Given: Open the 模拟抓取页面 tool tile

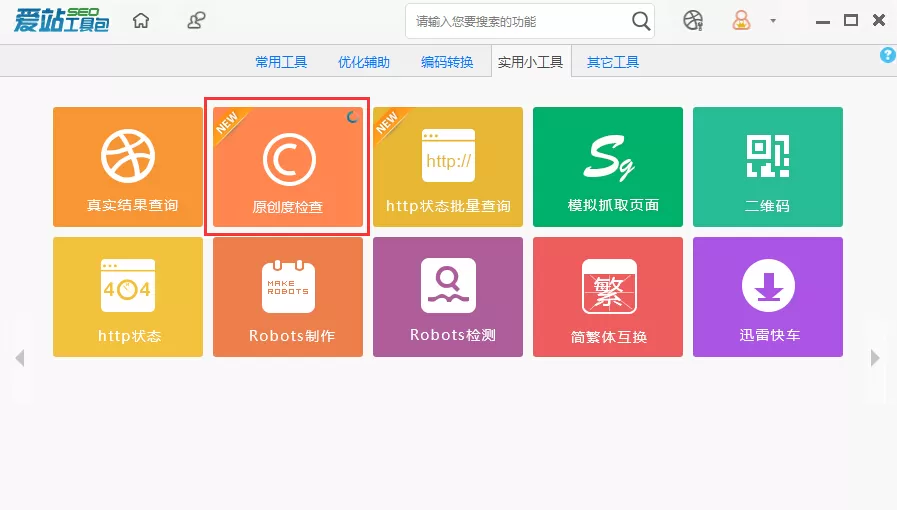Looking at the screenshot, I should (x=608, y=166).
